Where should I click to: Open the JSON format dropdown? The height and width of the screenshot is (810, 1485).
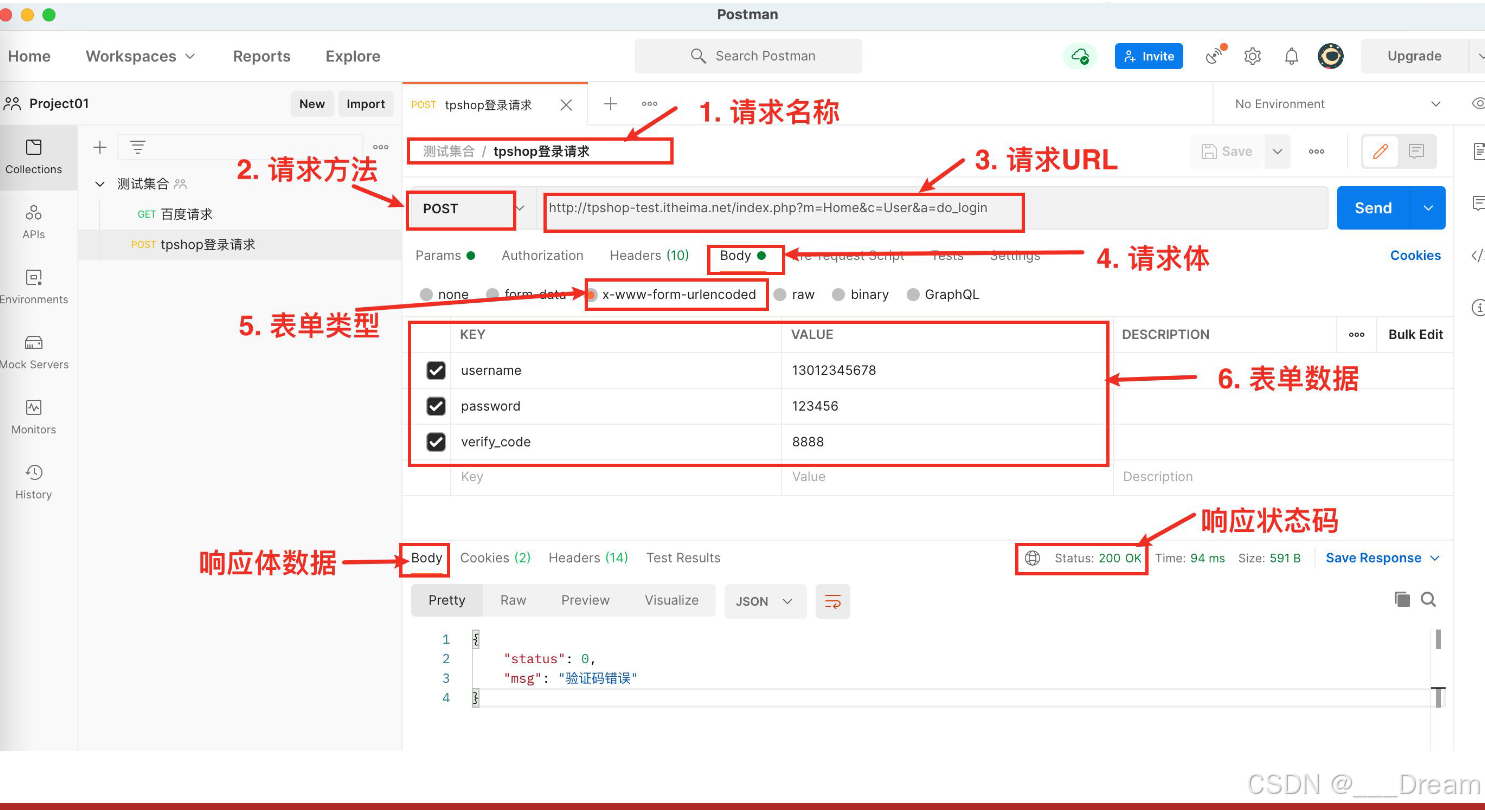click(x=765, y=601)
